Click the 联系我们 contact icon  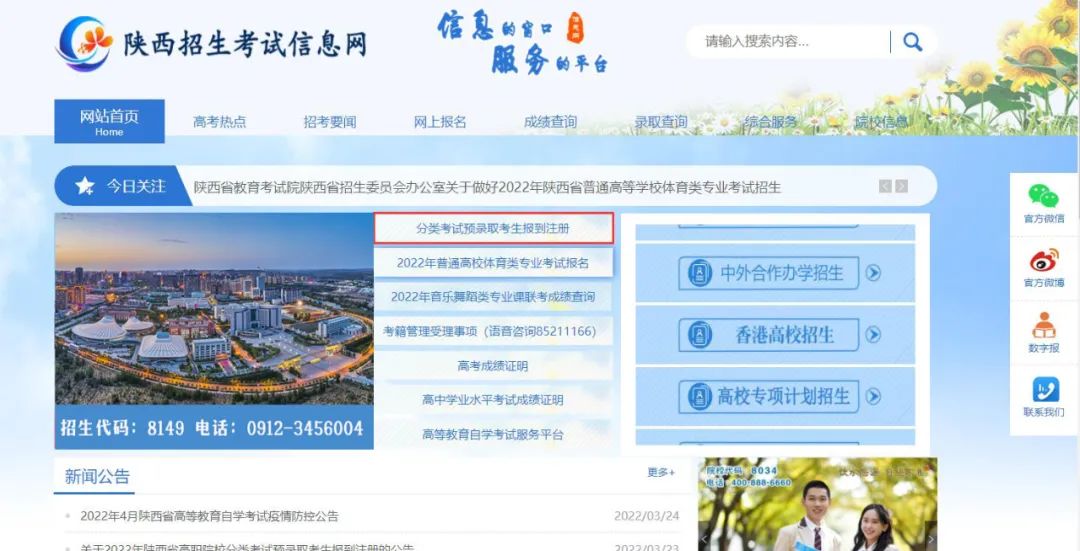[x=1043, y=391]
